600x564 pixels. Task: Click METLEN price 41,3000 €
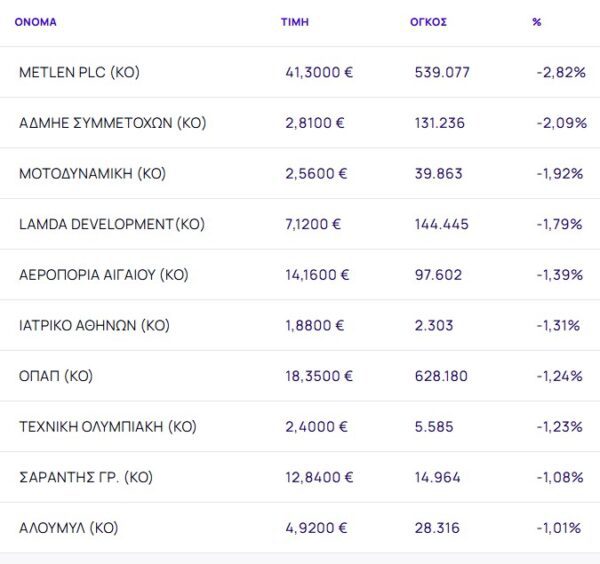[319, 72]
